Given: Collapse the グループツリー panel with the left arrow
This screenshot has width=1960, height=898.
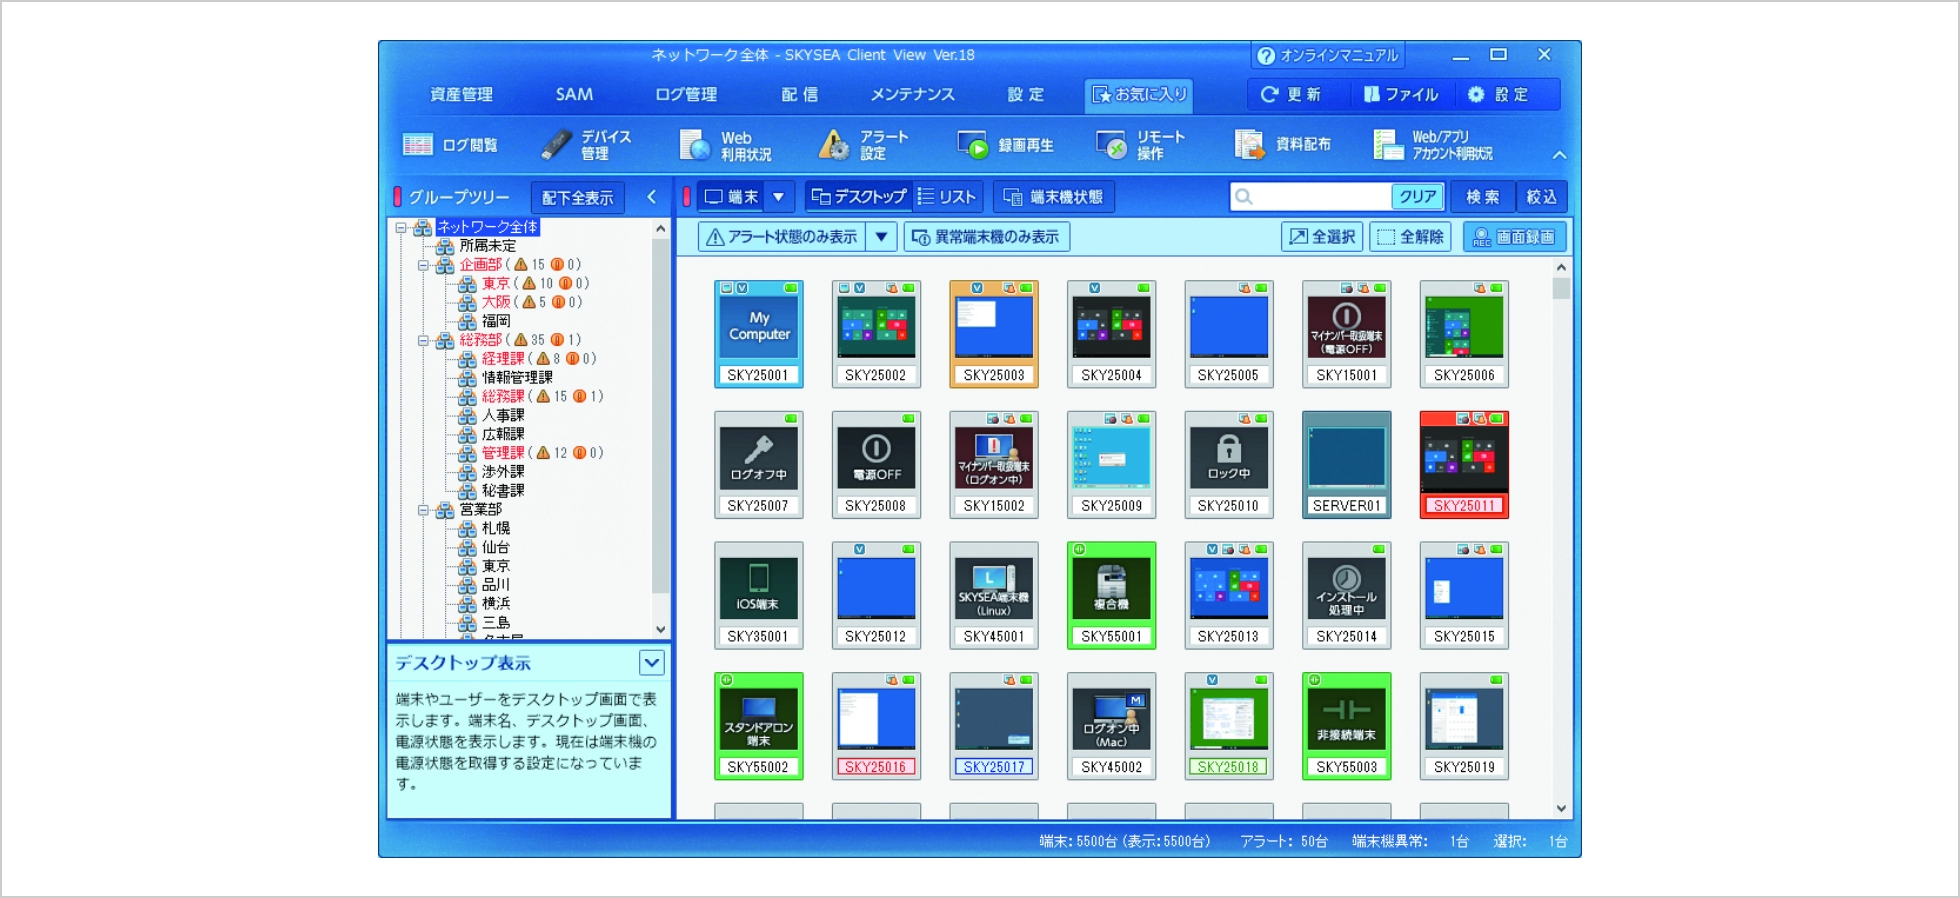Looking at the screenshot, I should click(x=651, y=197).
